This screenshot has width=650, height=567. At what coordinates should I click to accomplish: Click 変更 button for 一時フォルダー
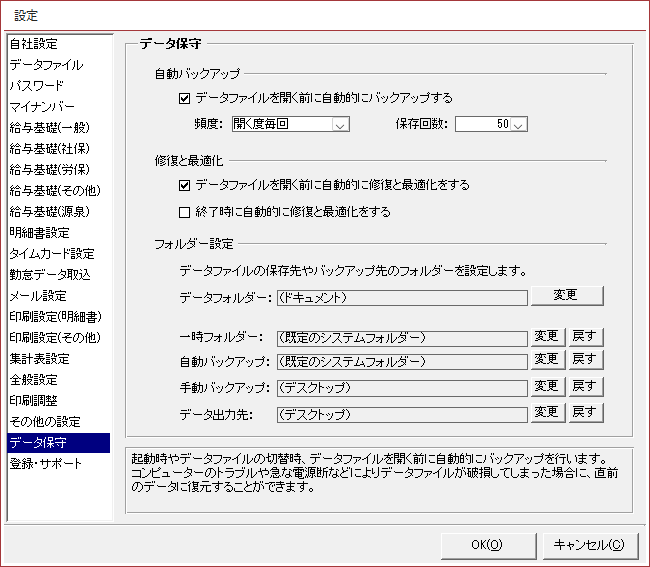tap(547, 336)
